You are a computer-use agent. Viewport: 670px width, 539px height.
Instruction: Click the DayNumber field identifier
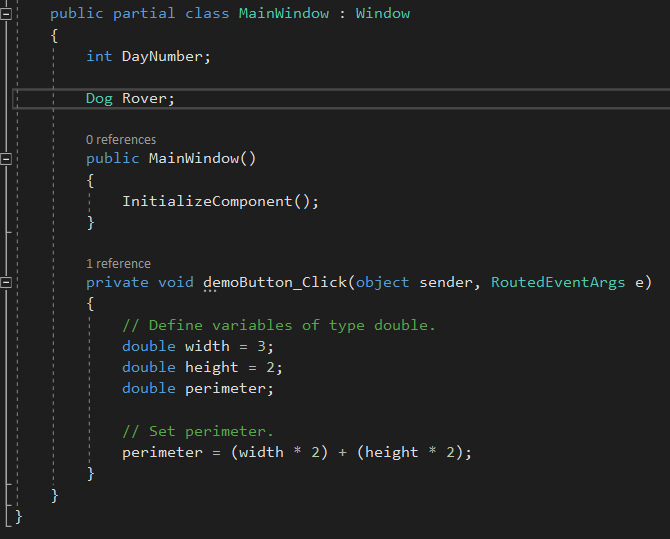click(164, 56)
